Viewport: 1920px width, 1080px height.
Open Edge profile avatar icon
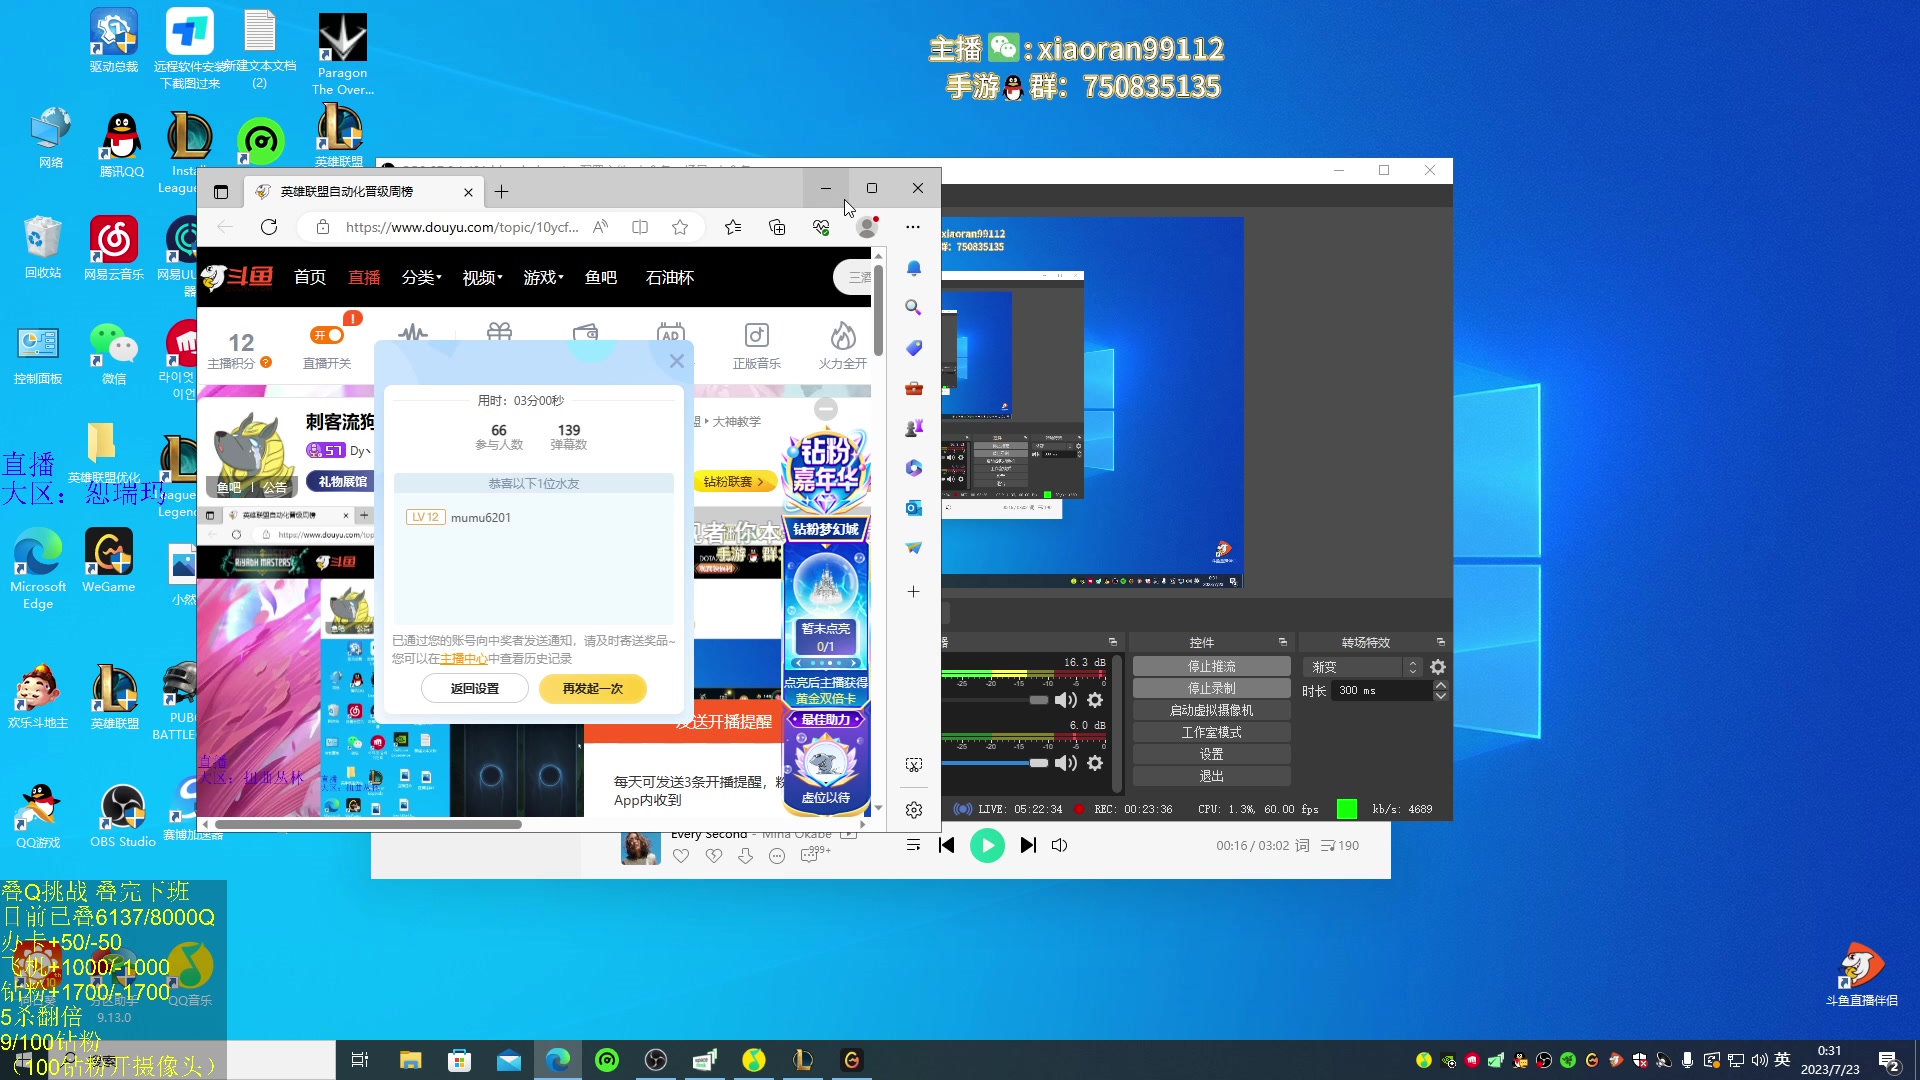pyautogui.click(x=867, y=227)
